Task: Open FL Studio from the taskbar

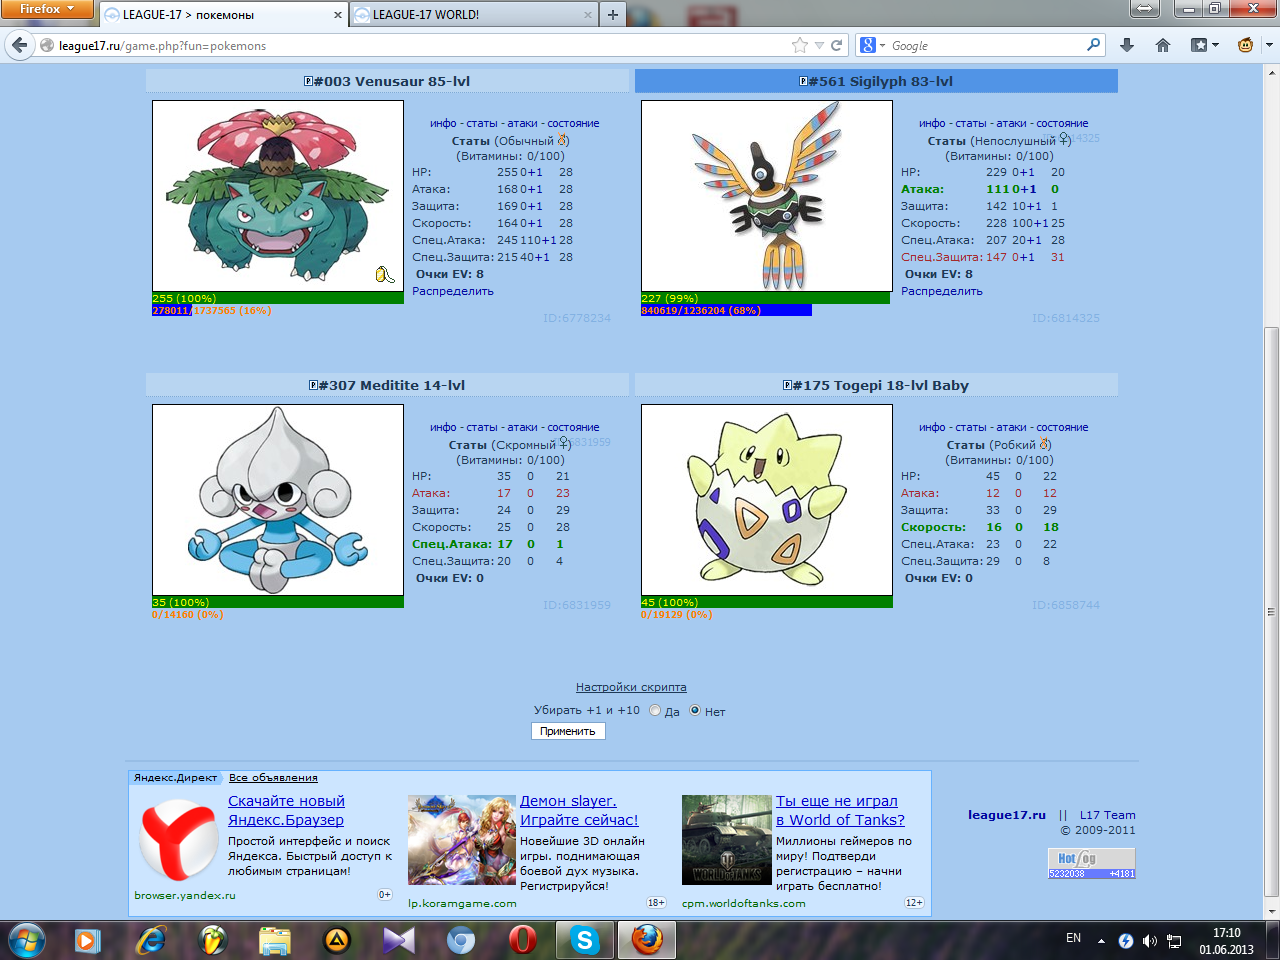Action: (213, 940)
